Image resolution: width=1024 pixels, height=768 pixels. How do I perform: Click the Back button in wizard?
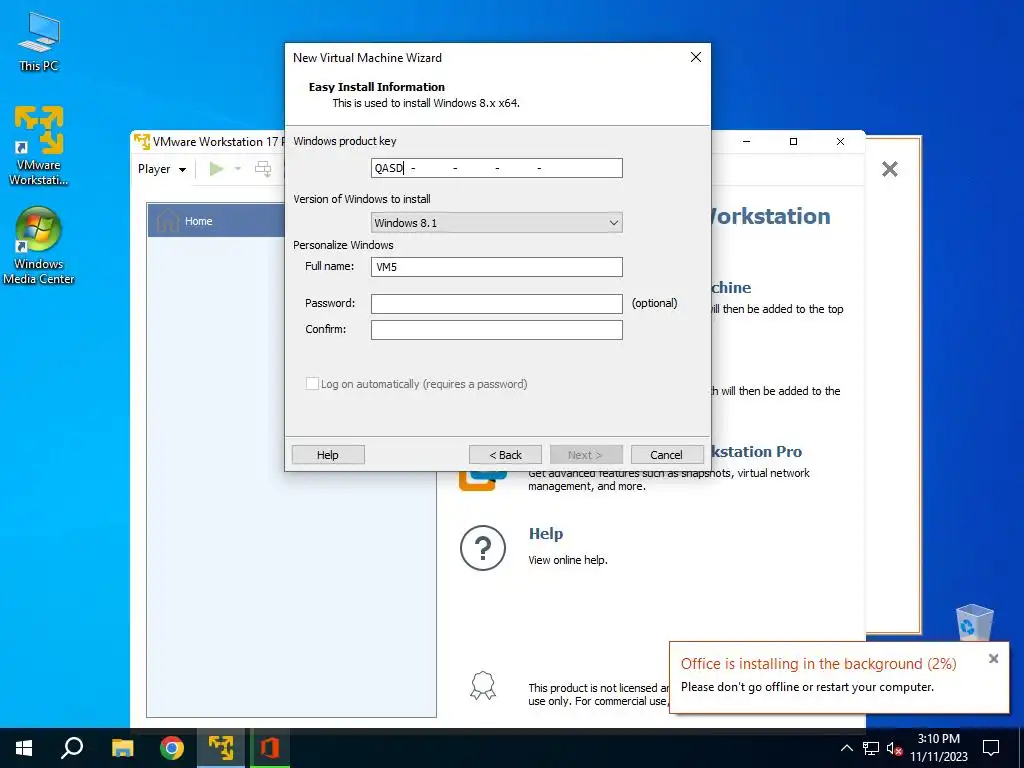point(505,455)
